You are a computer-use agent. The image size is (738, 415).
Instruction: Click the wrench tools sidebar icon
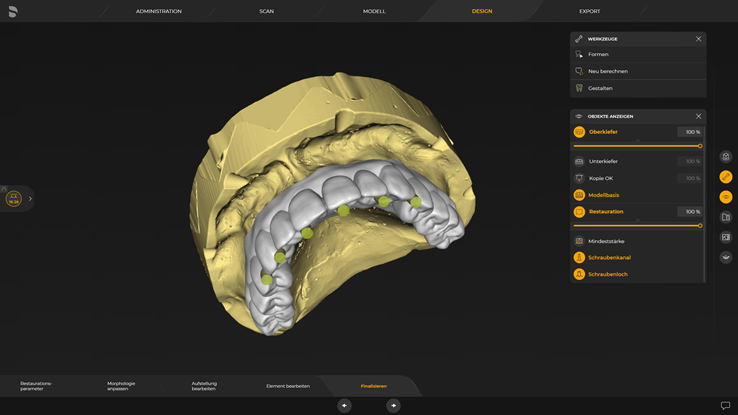(x=726, y=177)
